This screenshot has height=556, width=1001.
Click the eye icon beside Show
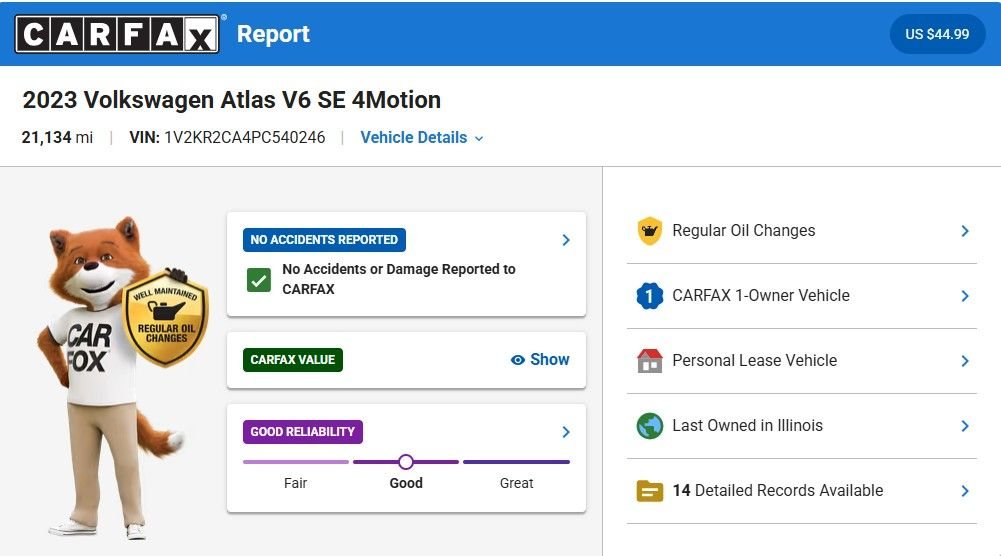click(518, 360)
